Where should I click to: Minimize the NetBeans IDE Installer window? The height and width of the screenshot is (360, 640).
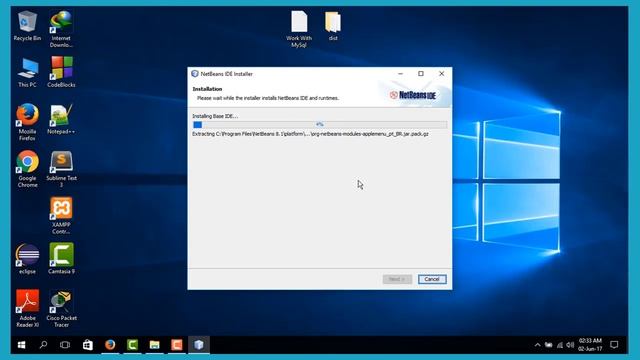400,73
